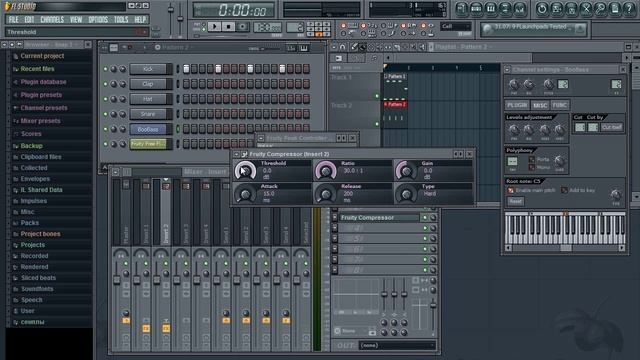Click the Cut itself button
Screen dimensions: 640x360
coord(611,127)
